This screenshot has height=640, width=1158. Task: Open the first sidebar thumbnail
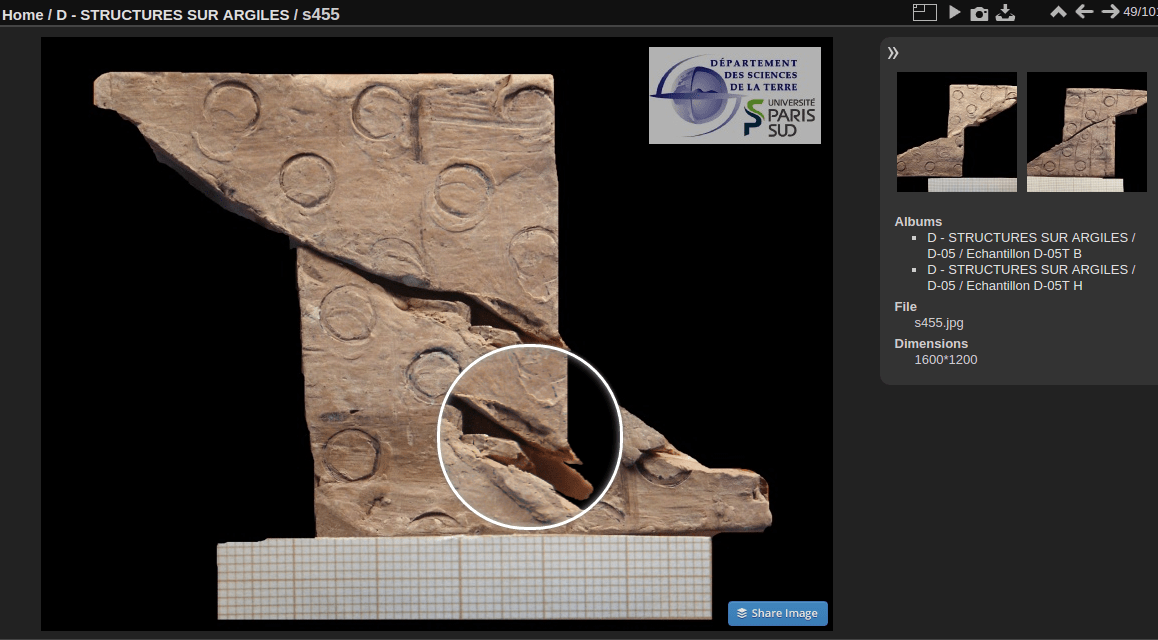click(957, 132)
